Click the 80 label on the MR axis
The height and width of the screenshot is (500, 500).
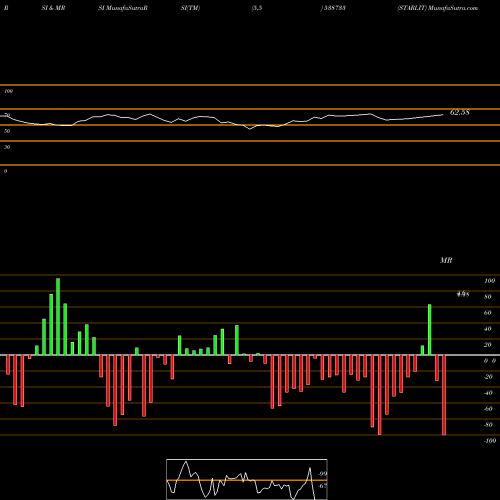click(488, 297)
